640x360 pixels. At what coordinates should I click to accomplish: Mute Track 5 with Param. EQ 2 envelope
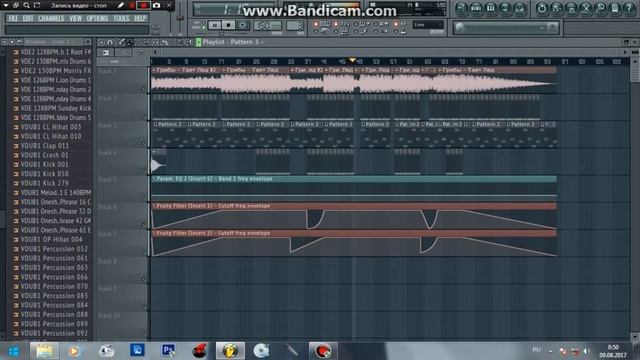coord(143,198)
